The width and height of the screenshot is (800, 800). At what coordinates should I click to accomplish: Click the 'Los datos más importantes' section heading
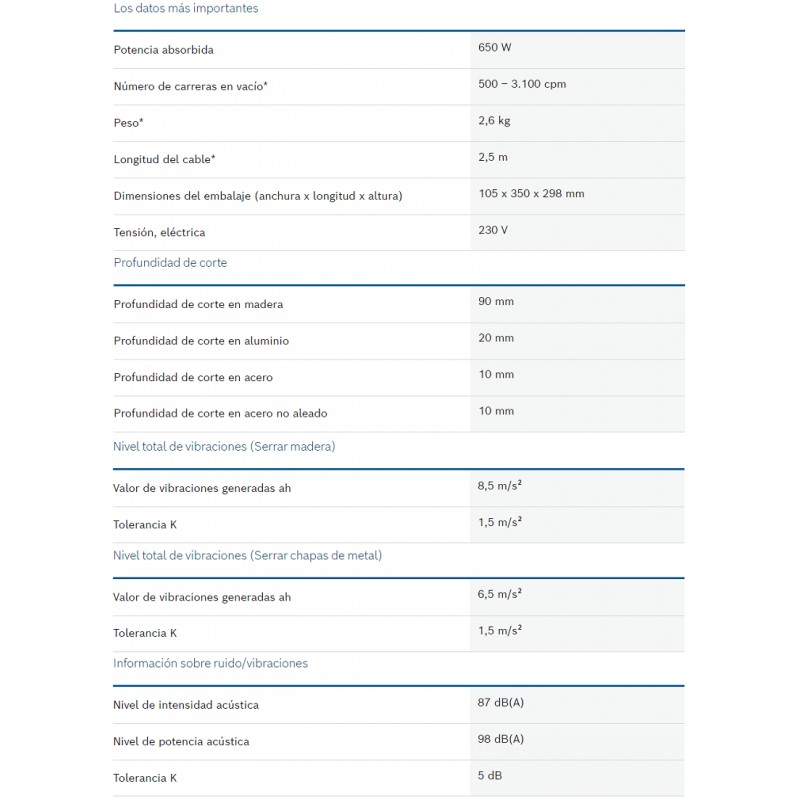click(x=186, y=9)
